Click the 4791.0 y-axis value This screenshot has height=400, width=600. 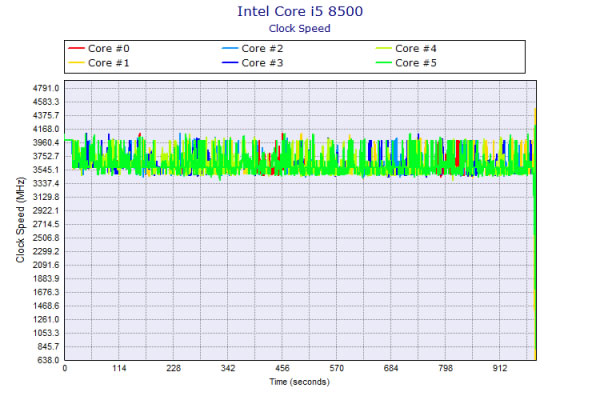coord(46,88)
